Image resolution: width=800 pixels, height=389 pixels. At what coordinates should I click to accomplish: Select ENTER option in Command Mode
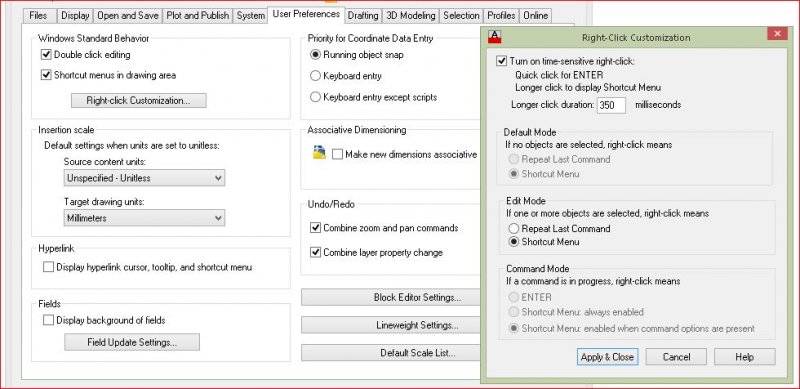click(x=514, y=297)
